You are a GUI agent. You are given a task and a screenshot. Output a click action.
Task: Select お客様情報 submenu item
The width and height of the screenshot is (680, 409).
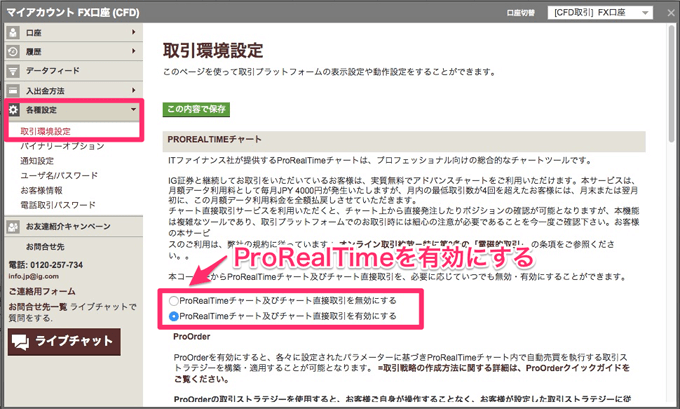coord(42,190)
